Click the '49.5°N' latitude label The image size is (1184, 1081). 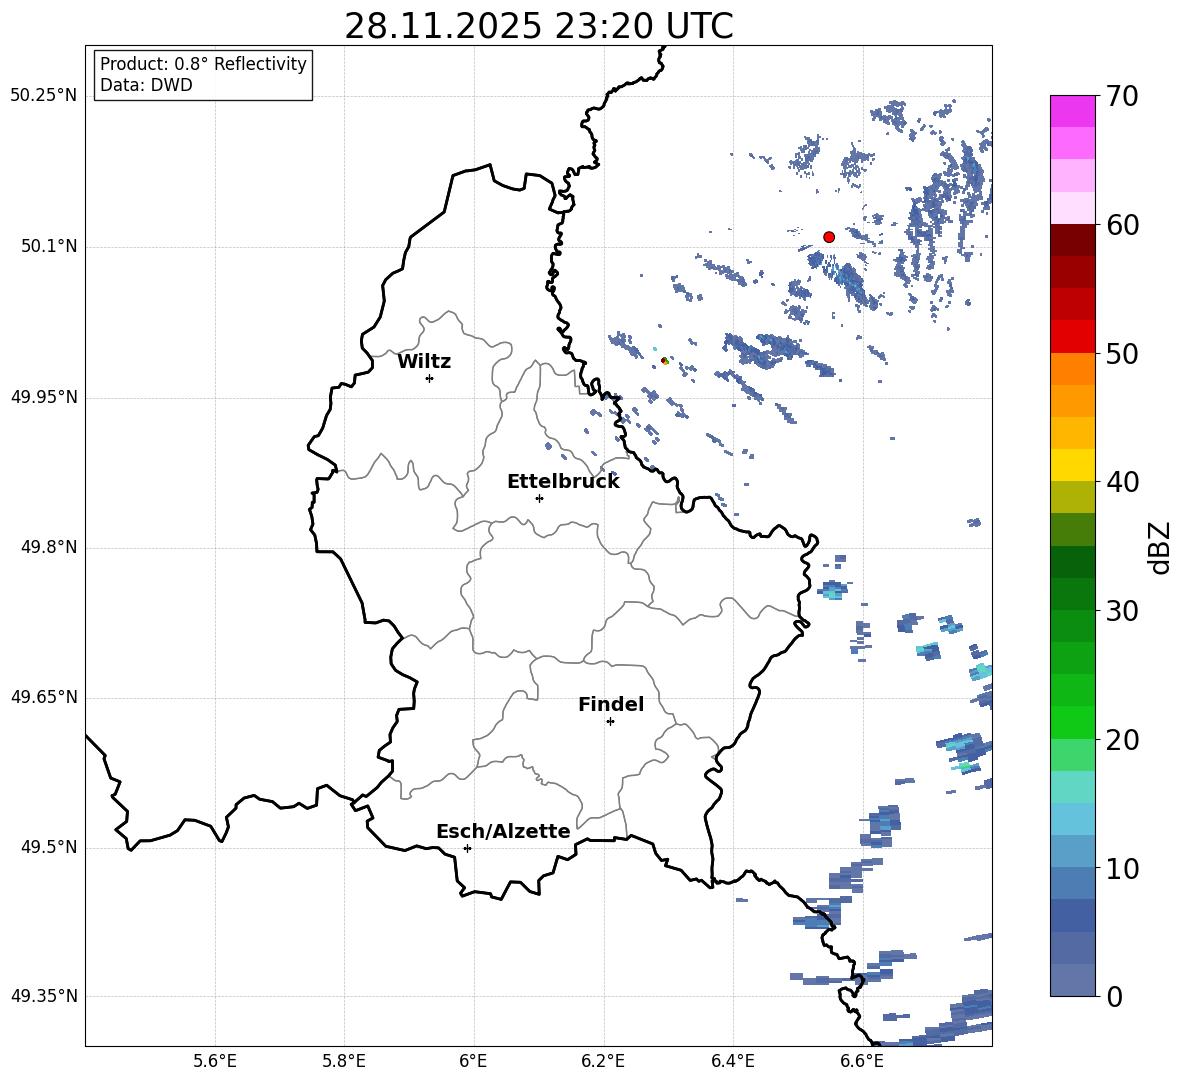[x=48, y=847]
